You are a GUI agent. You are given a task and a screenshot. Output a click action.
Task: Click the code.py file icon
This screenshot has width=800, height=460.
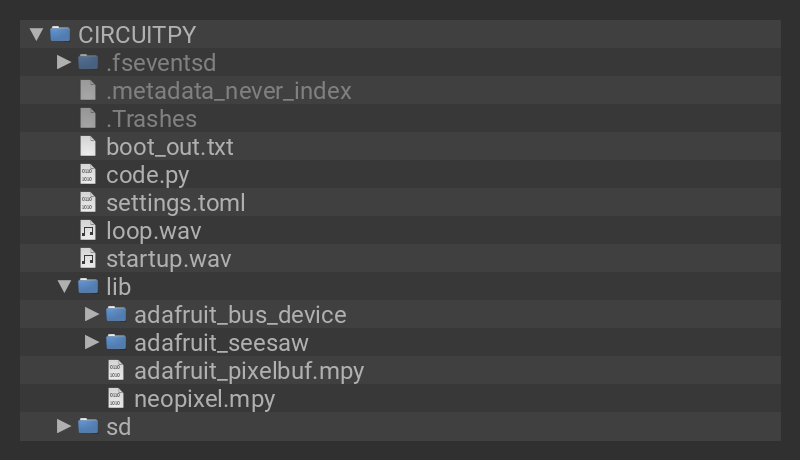tap(88, 175)
